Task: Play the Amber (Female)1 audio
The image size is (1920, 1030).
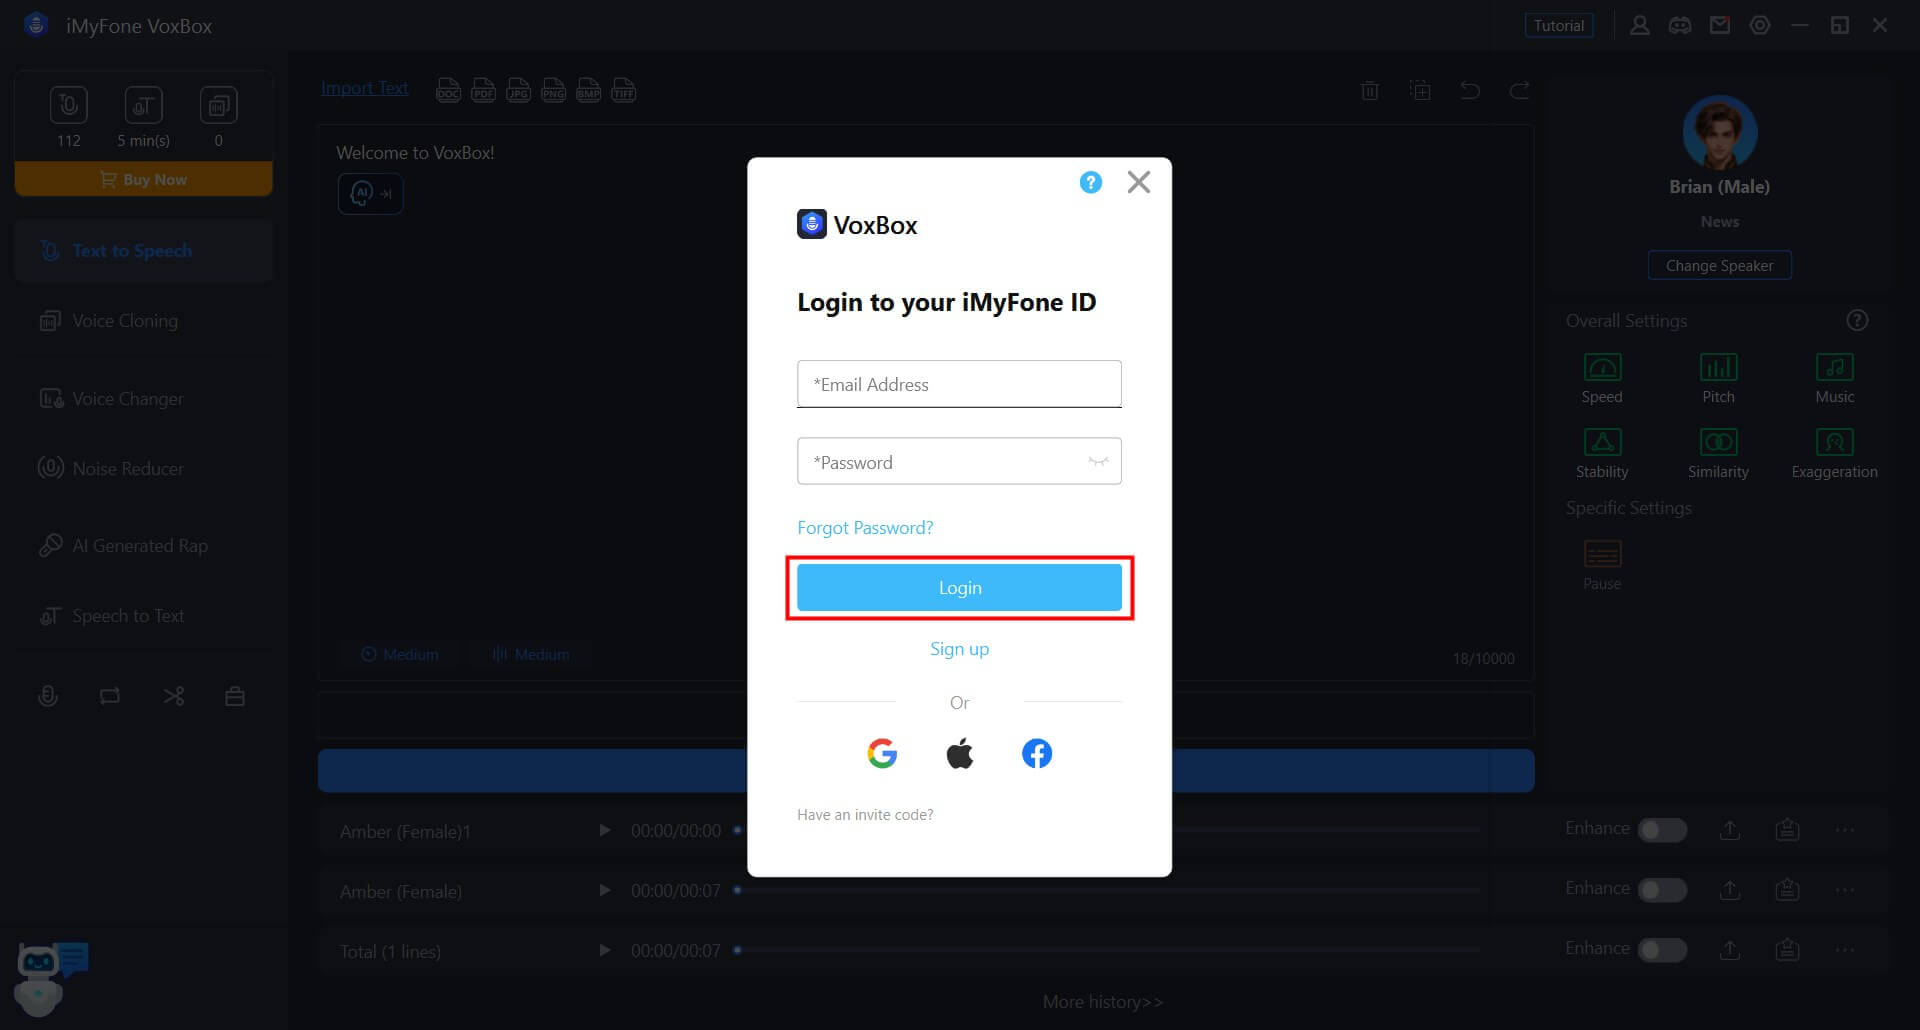Action: 604,830
